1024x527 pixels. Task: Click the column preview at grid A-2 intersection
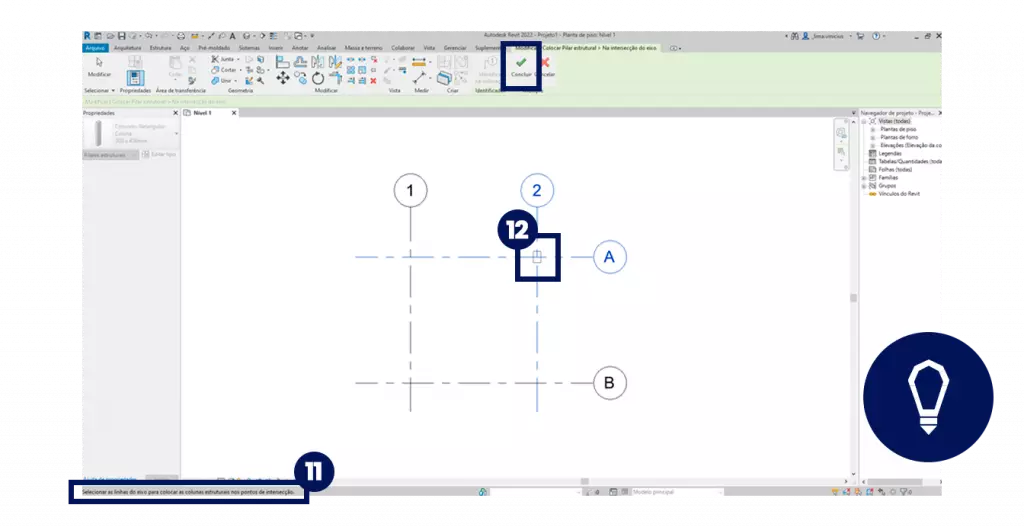537,257
